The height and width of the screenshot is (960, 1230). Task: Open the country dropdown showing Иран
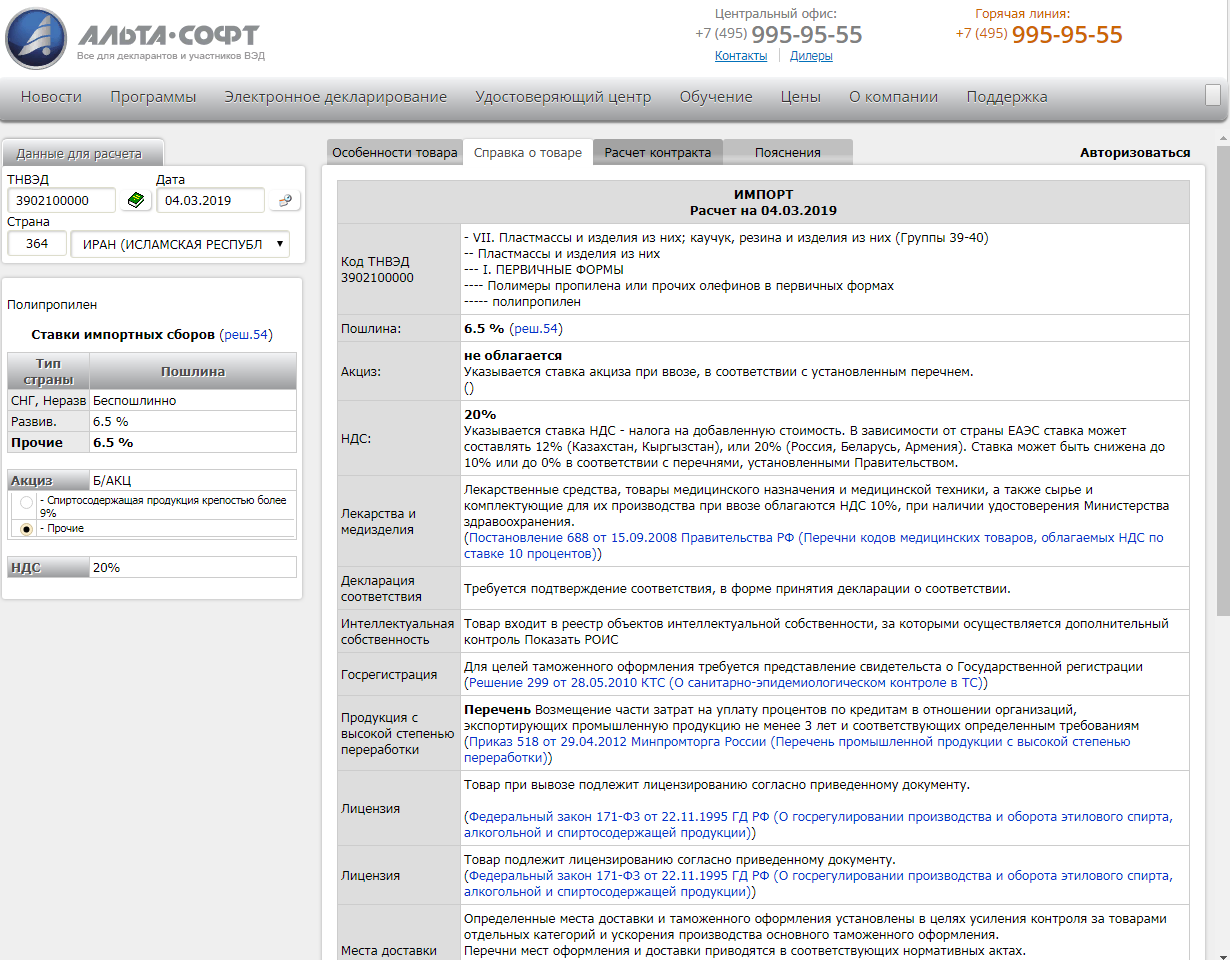180,244
